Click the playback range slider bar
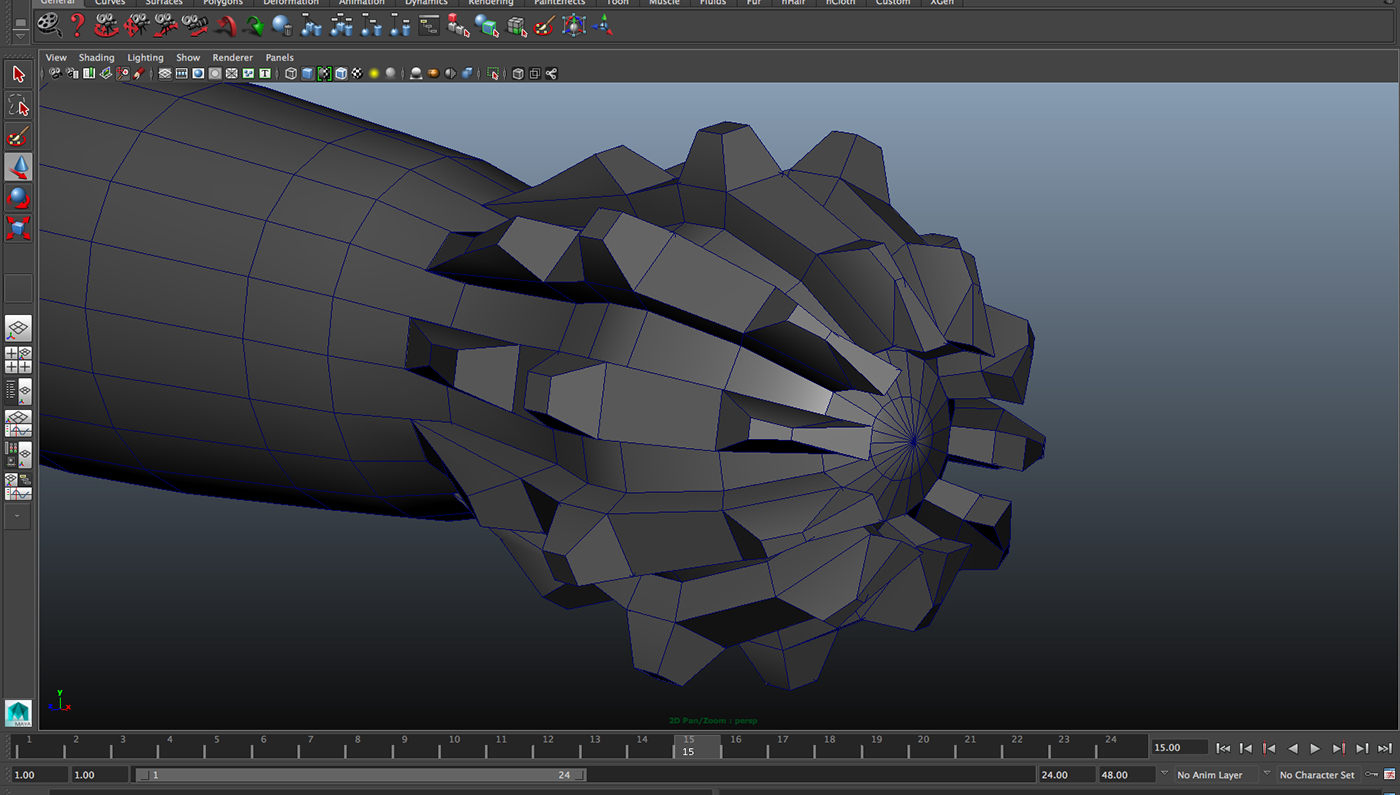Screen dimensions: 1400x795 (360, 775)
